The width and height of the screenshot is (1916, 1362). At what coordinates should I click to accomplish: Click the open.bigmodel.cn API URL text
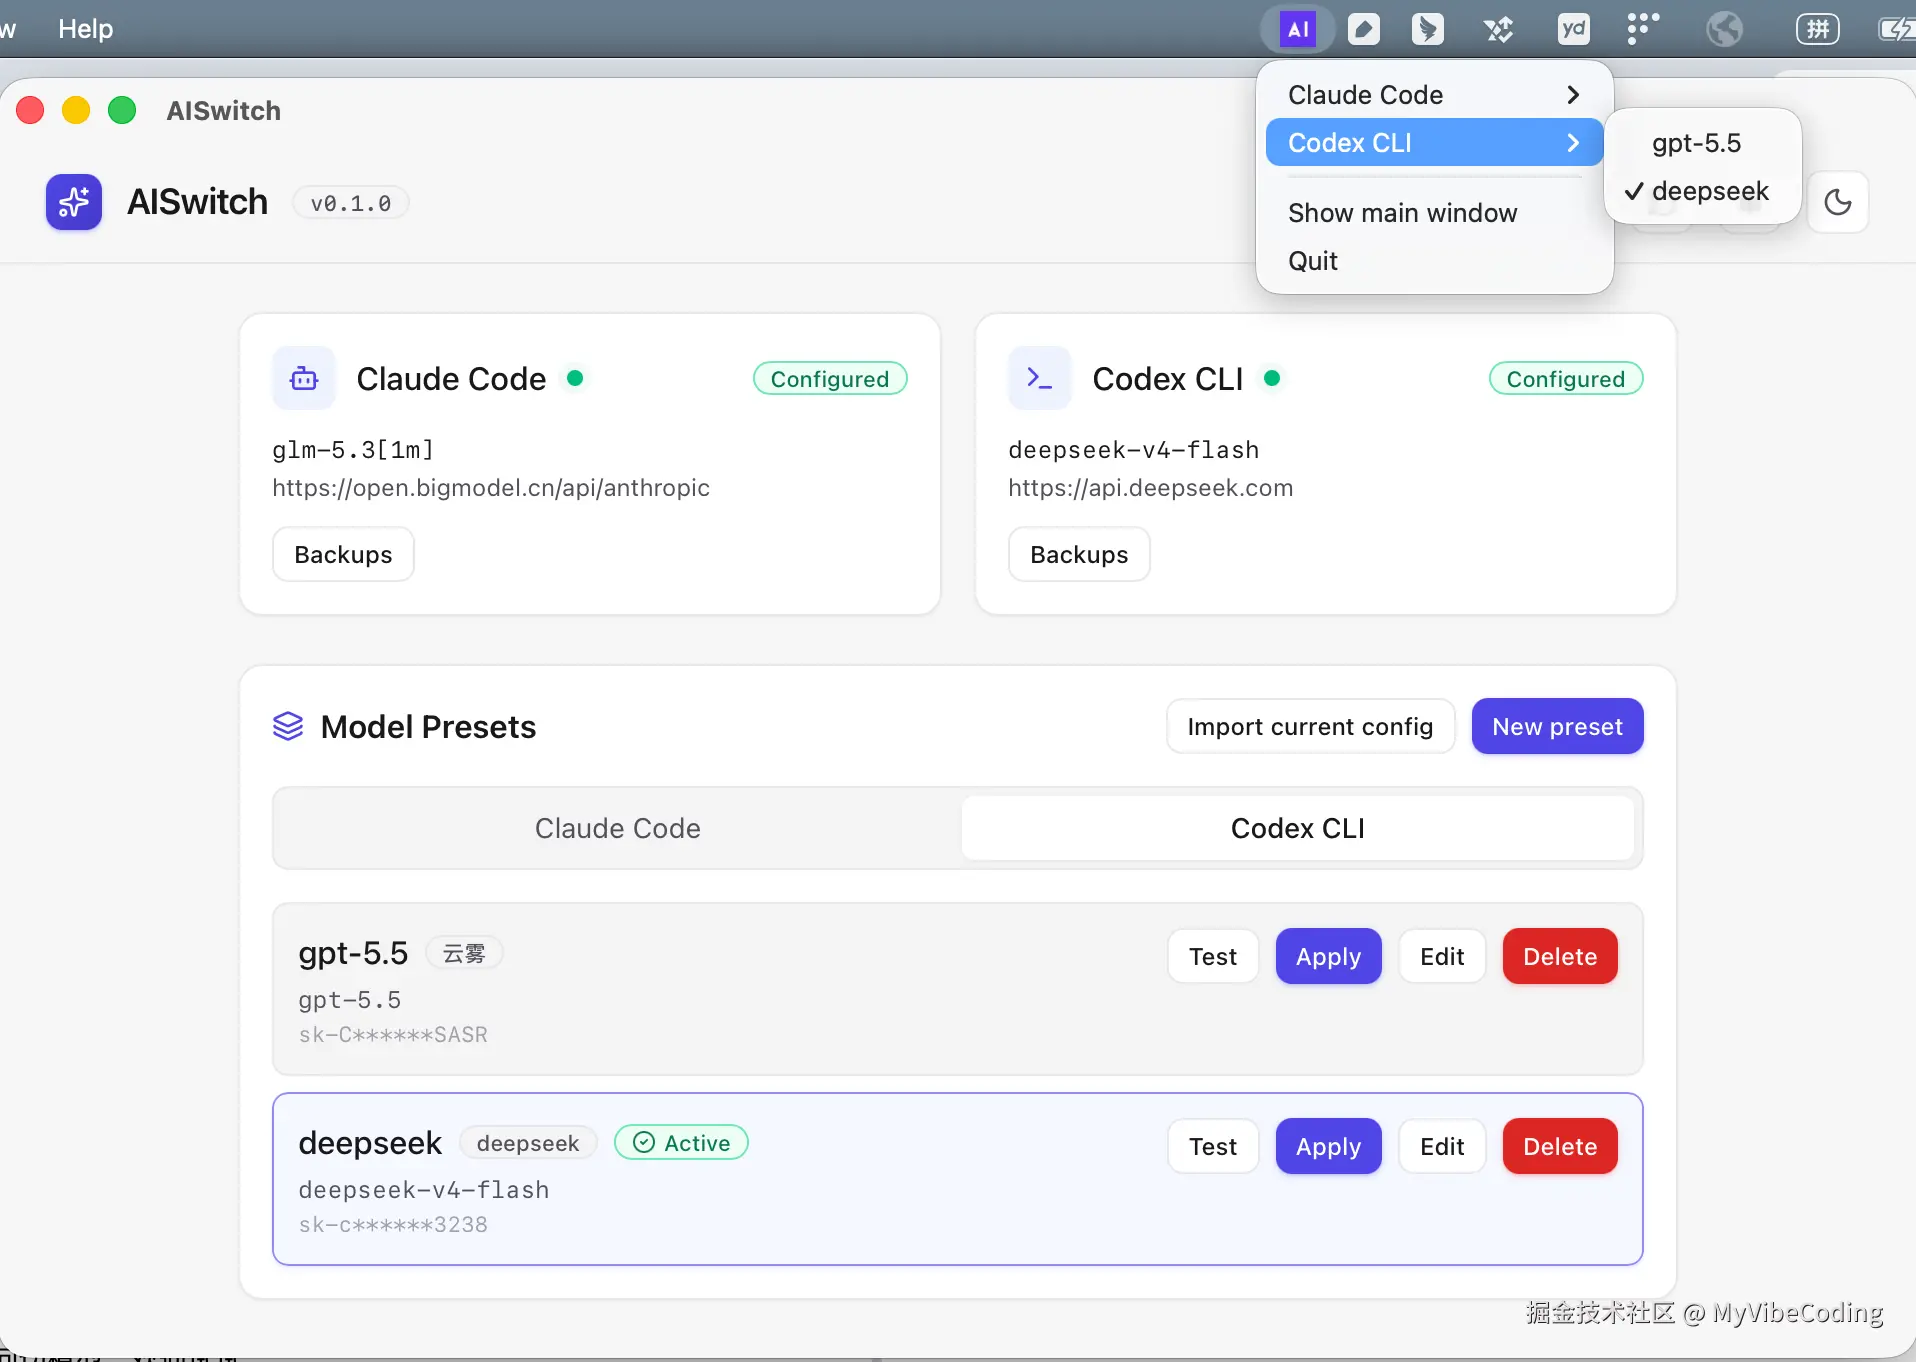tap(491, 487)
